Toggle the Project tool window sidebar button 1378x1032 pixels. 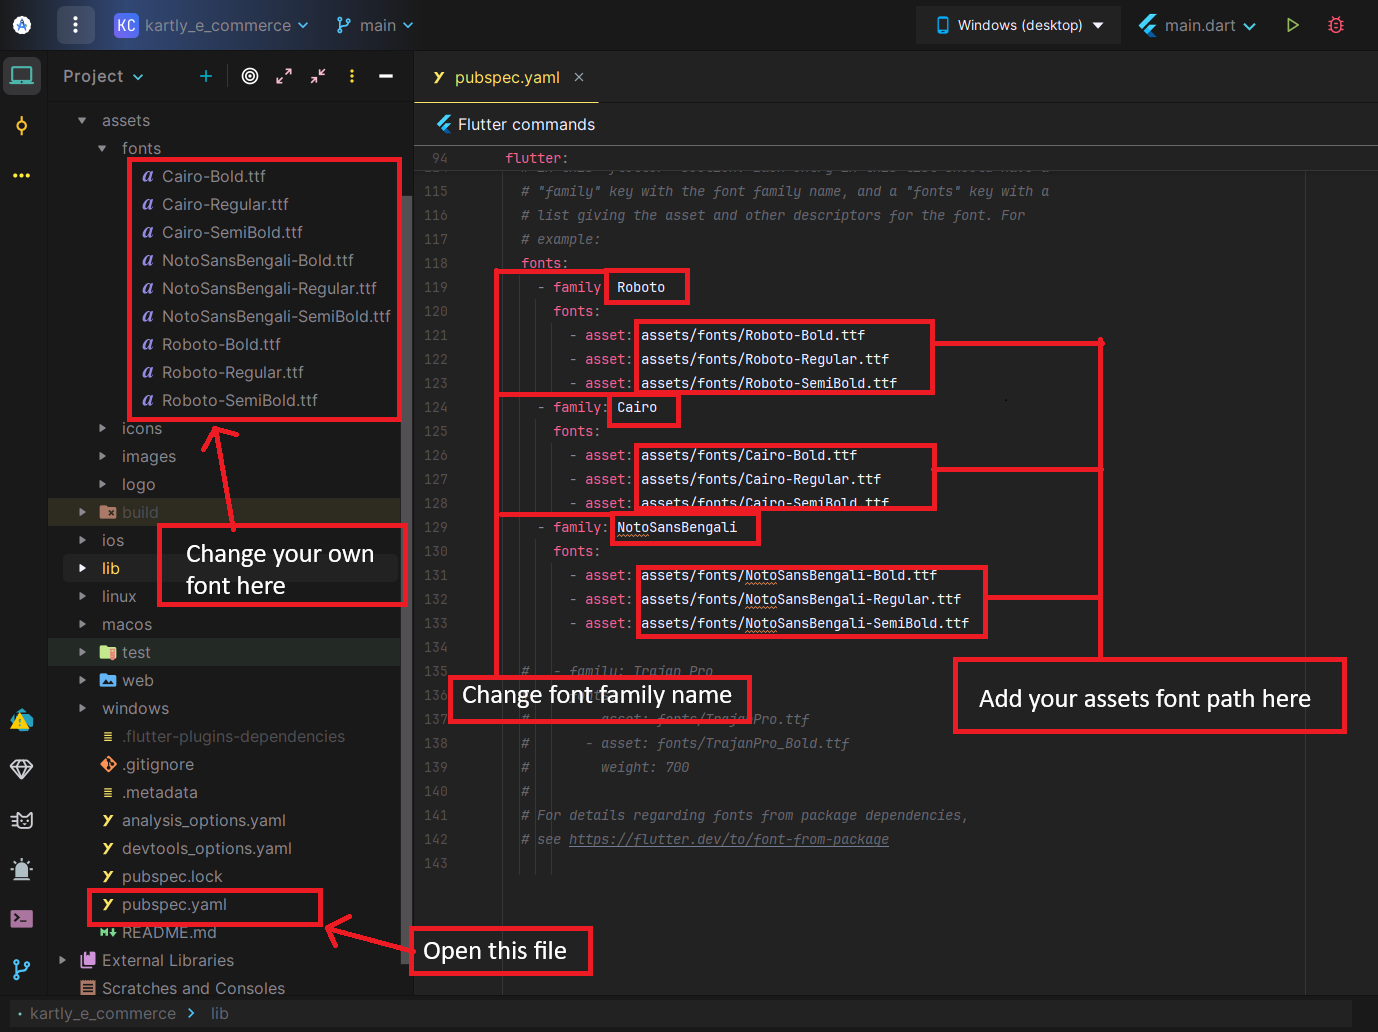pyautogui.click(x=22, y=76)
